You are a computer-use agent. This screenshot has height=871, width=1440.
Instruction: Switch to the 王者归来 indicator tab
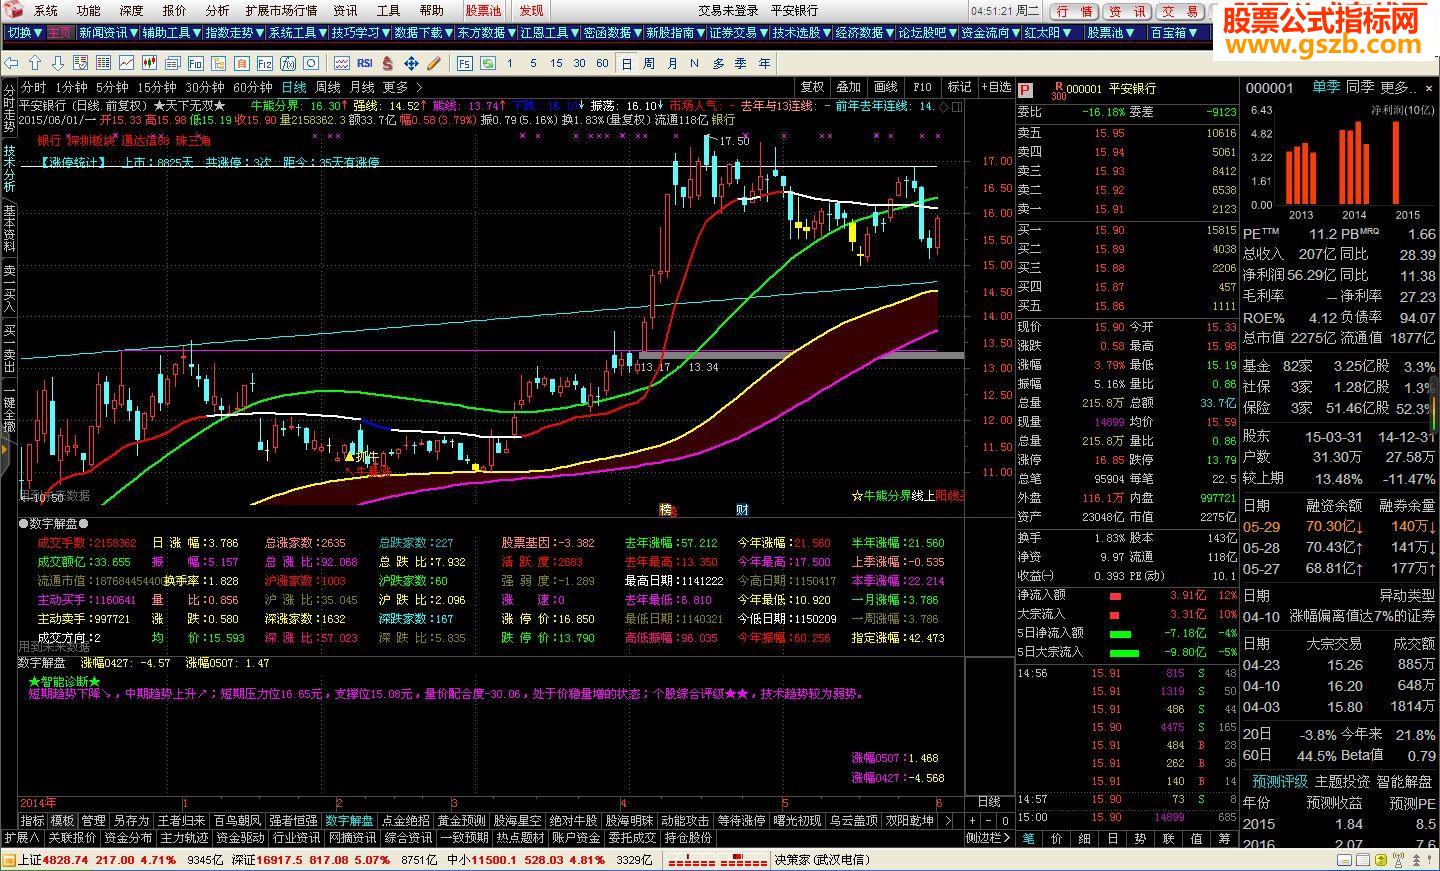181,821
